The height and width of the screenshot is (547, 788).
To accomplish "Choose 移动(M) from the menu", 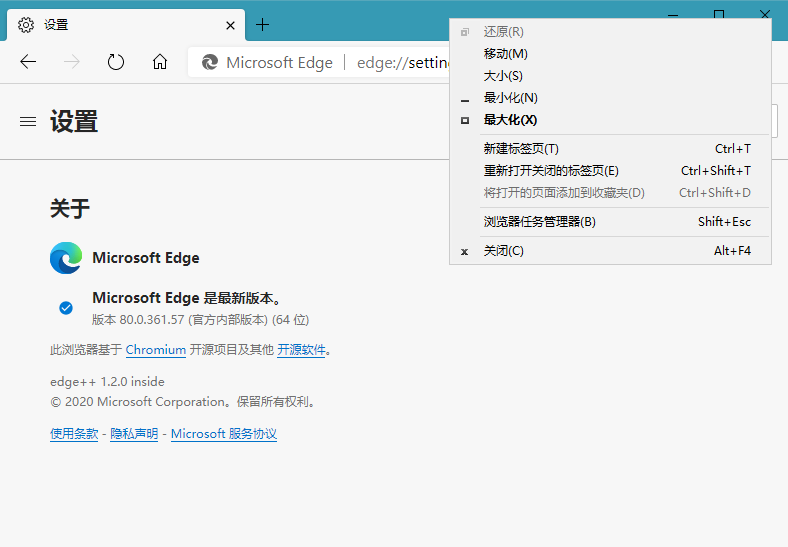I will [x=610, y=54].
